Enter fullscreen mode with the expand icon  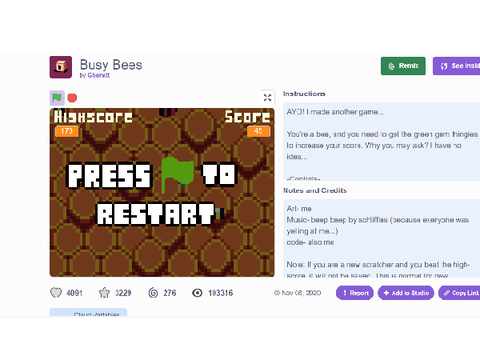[267, 98]
